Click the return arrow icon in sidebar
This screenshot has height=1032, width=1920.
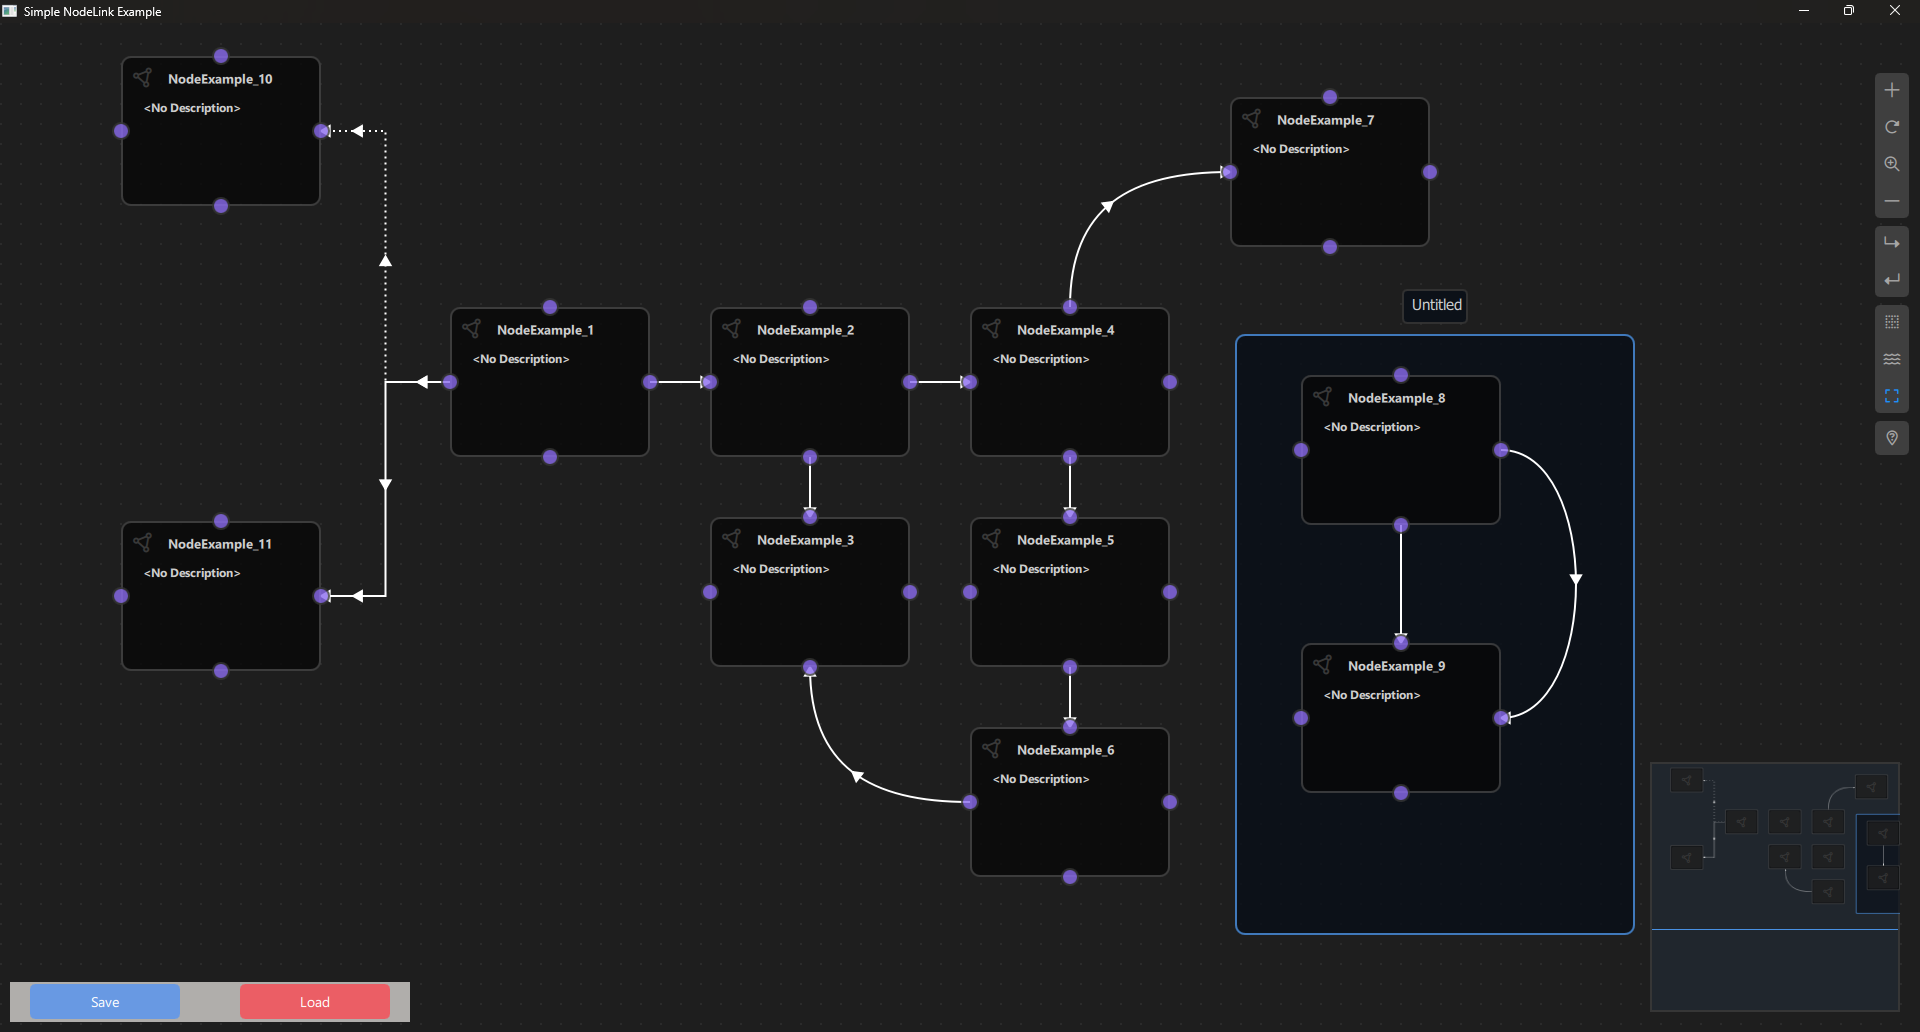click(1892, 280)
